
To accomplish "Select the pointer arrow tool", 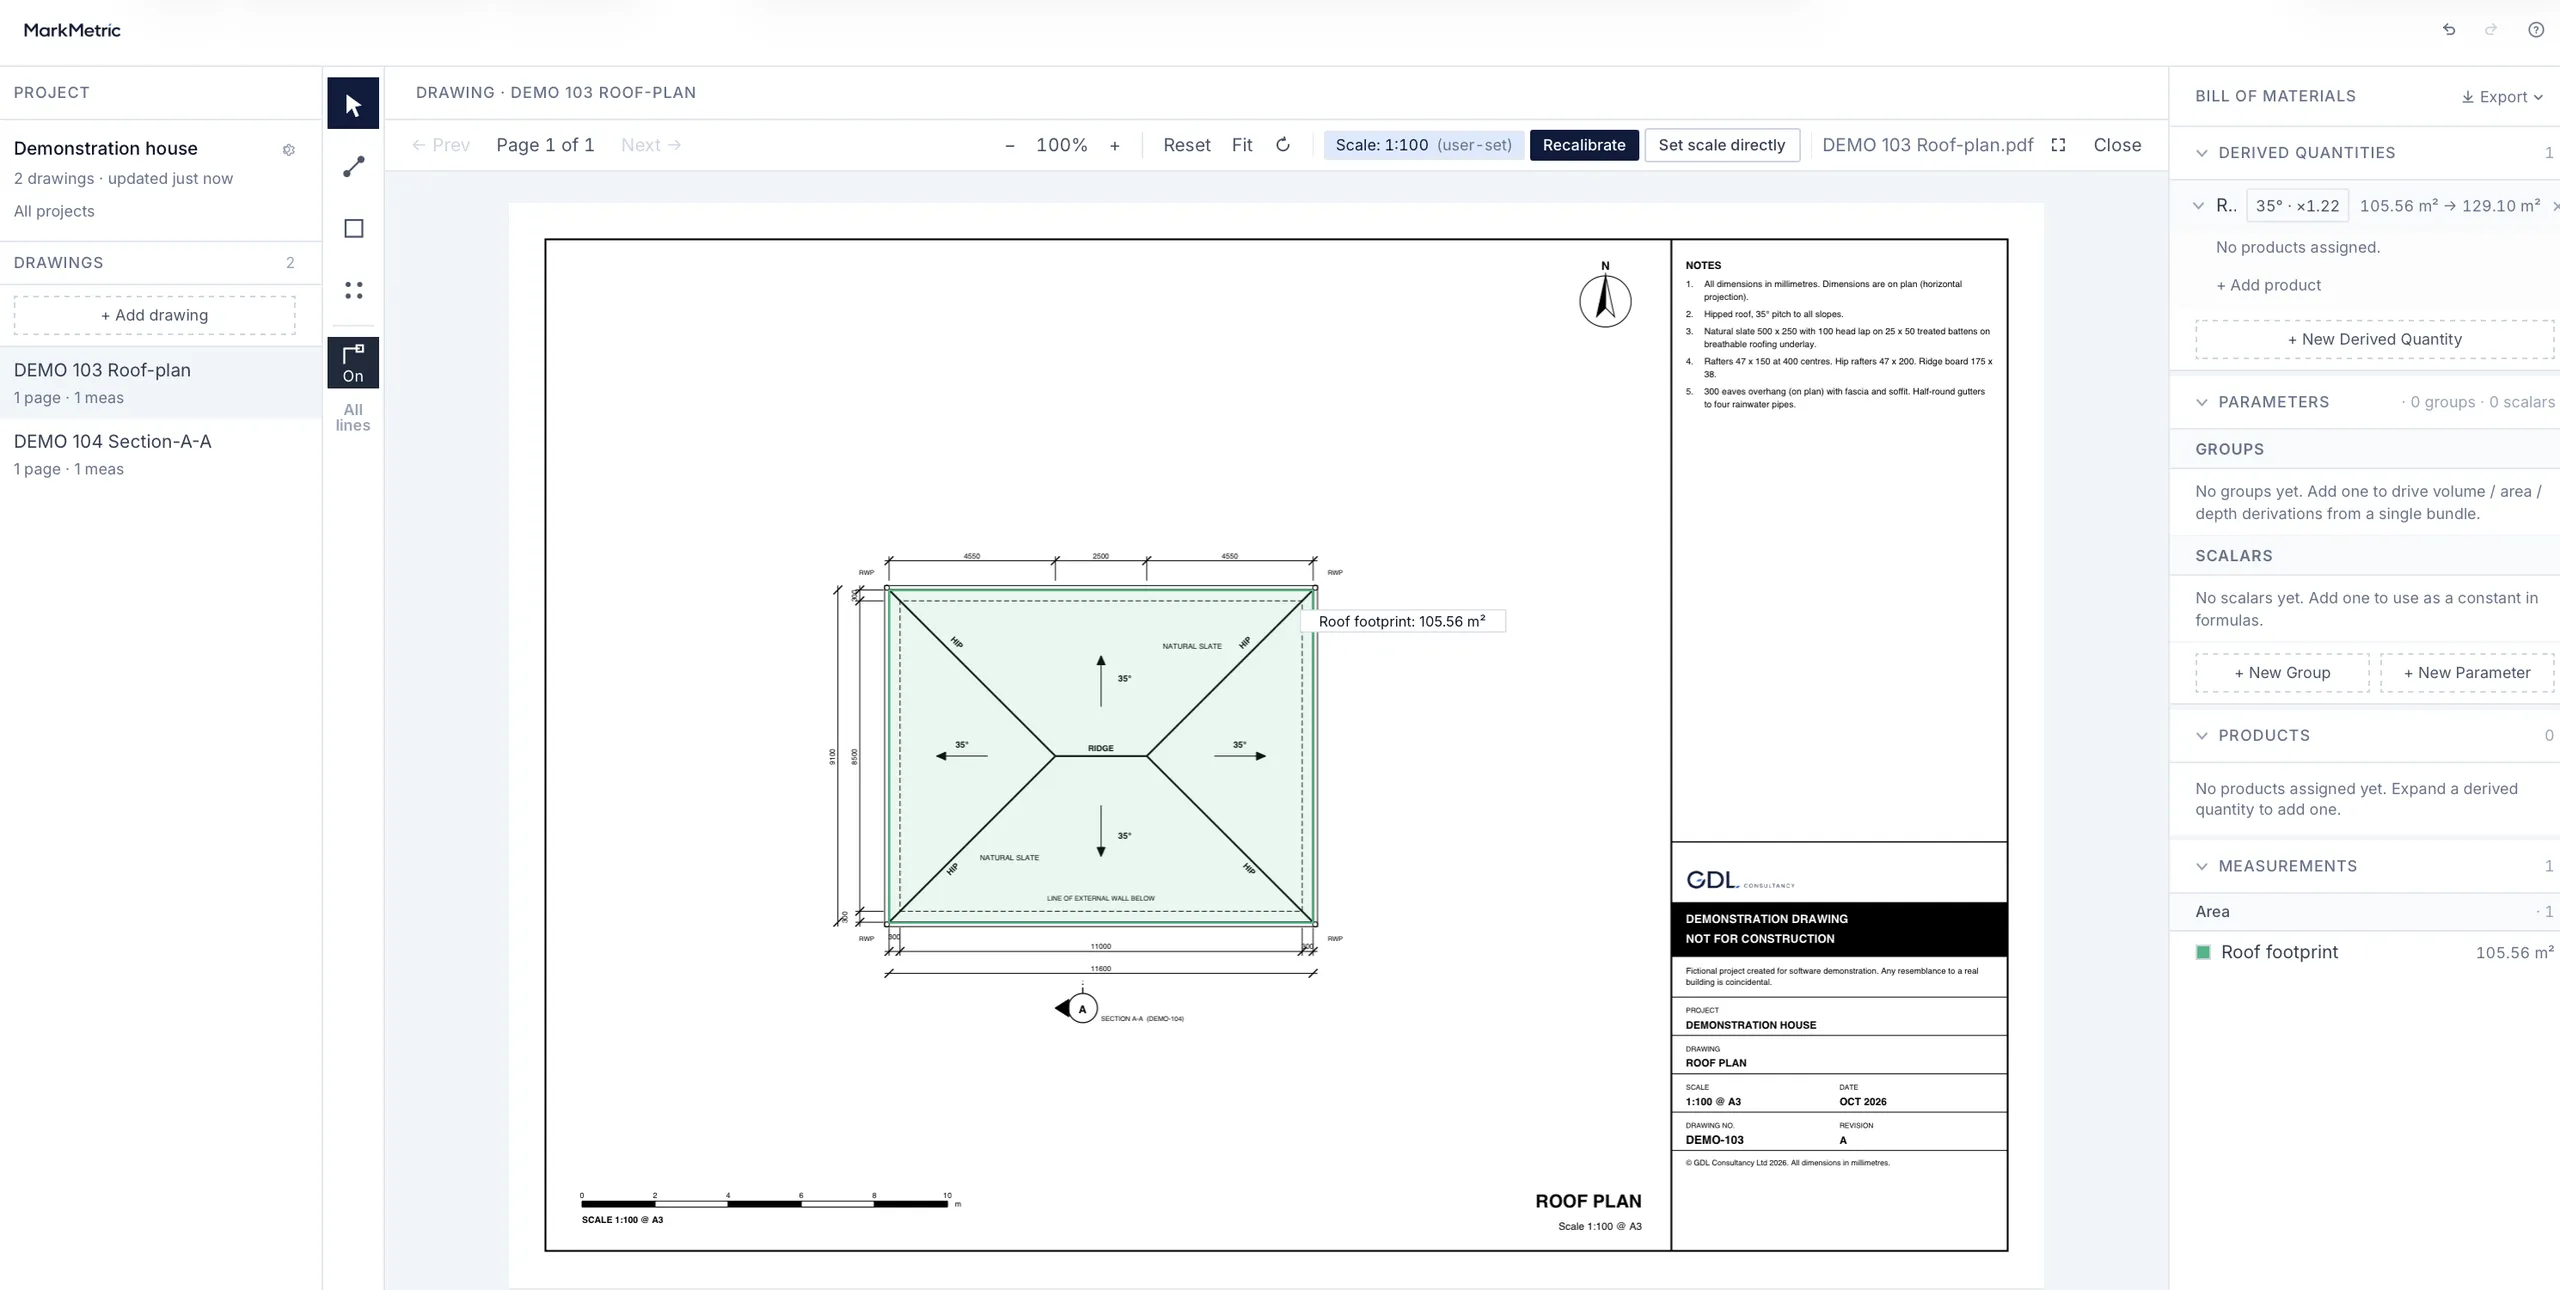I will pyautogui.click(x=353, y=103).
